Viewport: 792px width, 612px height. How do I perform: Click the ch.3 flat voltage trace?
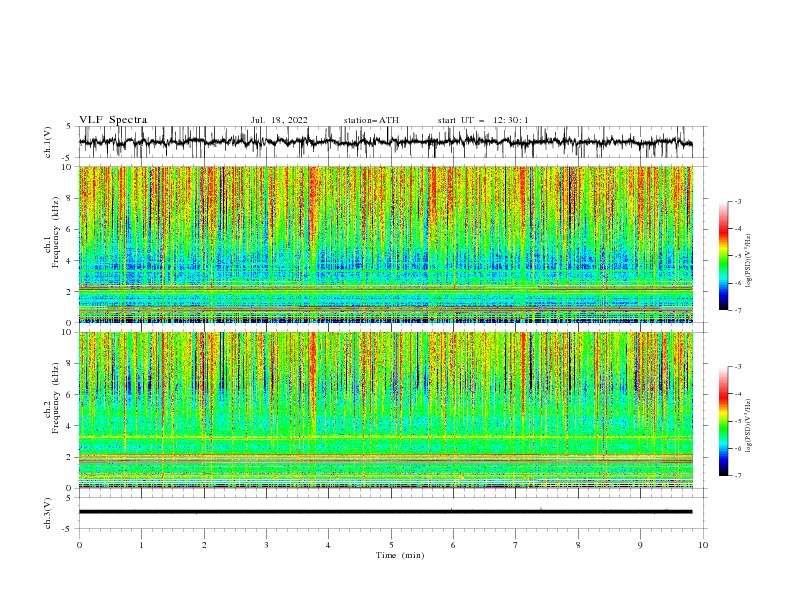(x=385, y=512)
